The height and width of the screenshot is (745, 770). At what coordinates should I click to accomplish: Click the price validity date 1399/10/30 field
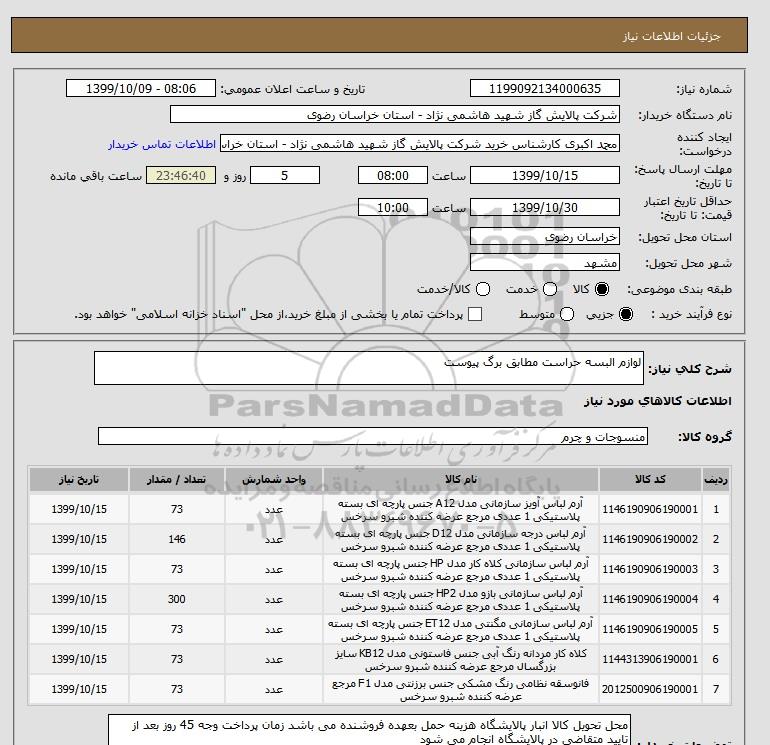(545, 208)
